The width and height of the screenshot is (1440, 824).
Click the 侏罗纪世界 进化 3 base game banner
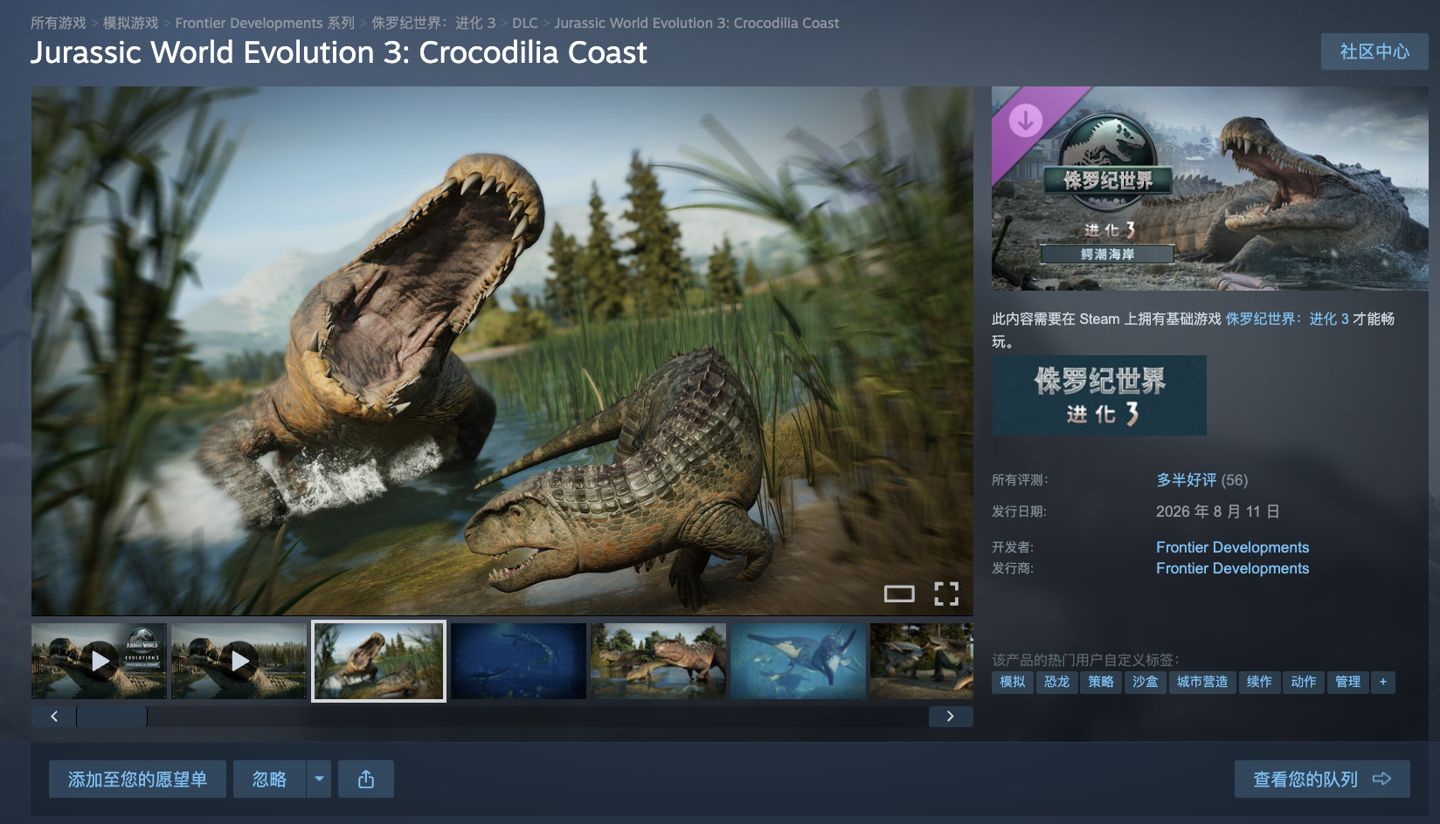click(1099, 395)
